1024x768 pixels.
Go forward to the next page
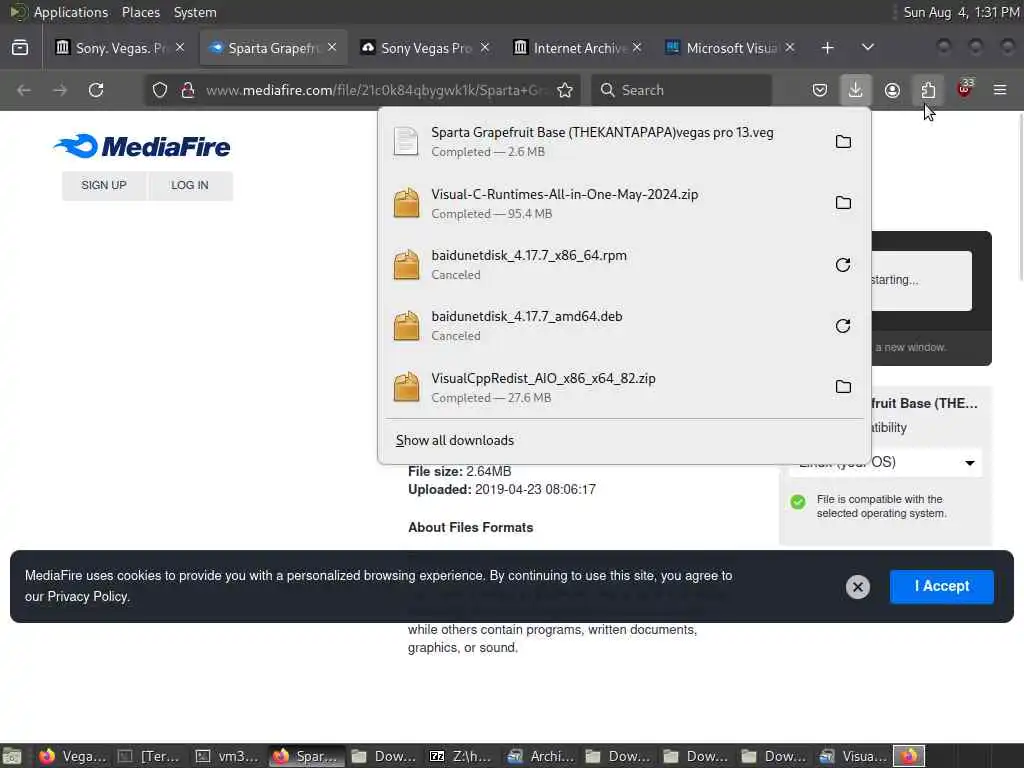[x=60, y=90]
